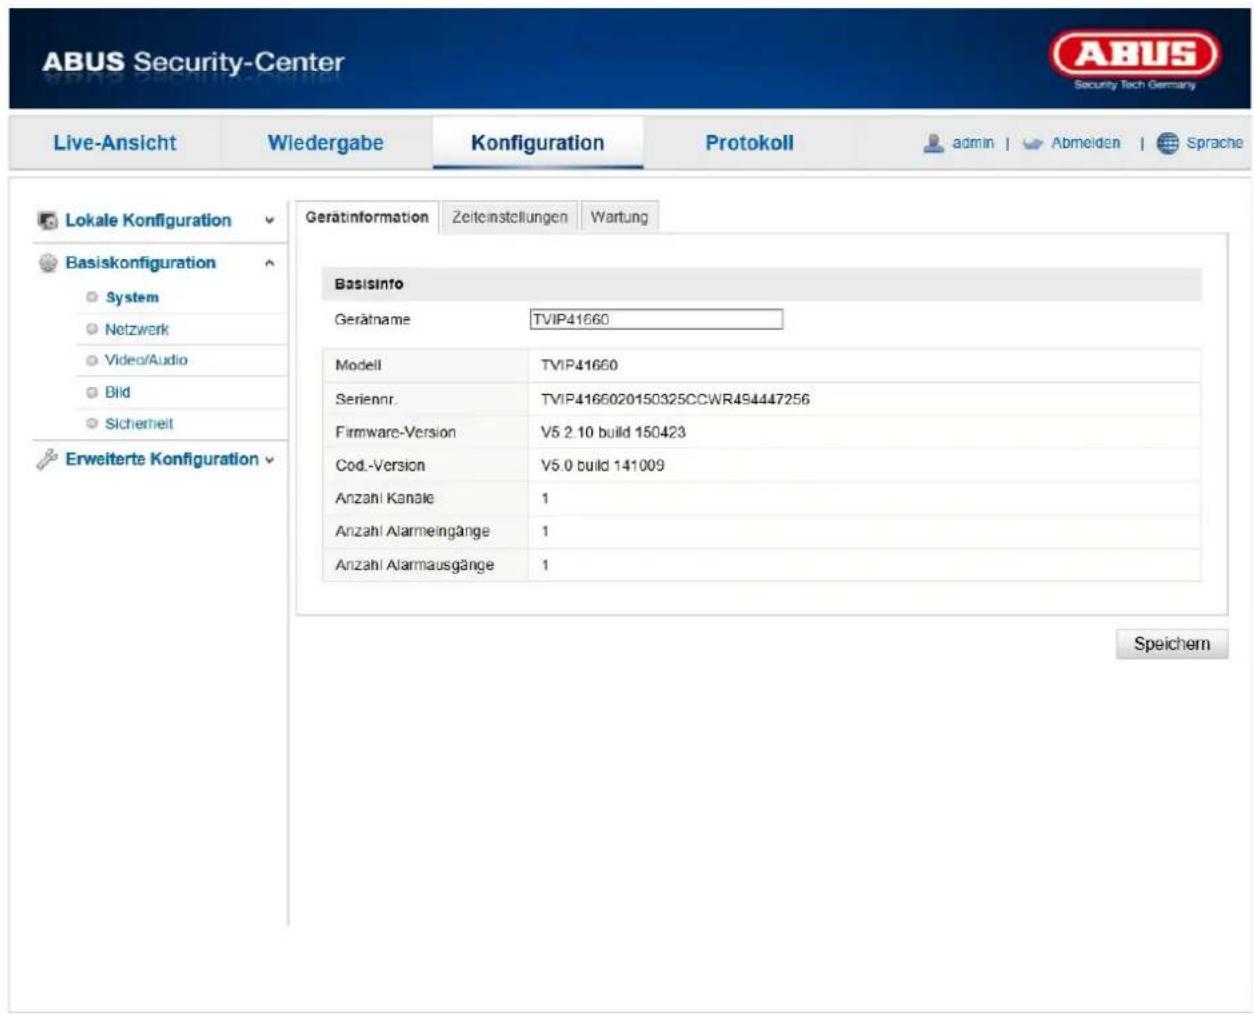Select Sicherheit in sidebar

139,424
